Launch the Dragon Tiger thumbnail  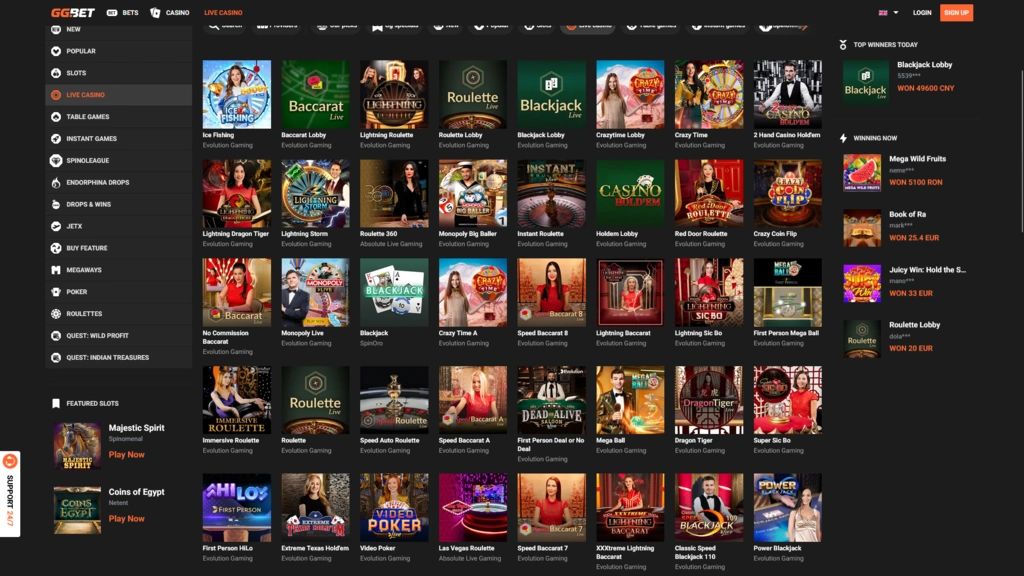coord(709,400)
